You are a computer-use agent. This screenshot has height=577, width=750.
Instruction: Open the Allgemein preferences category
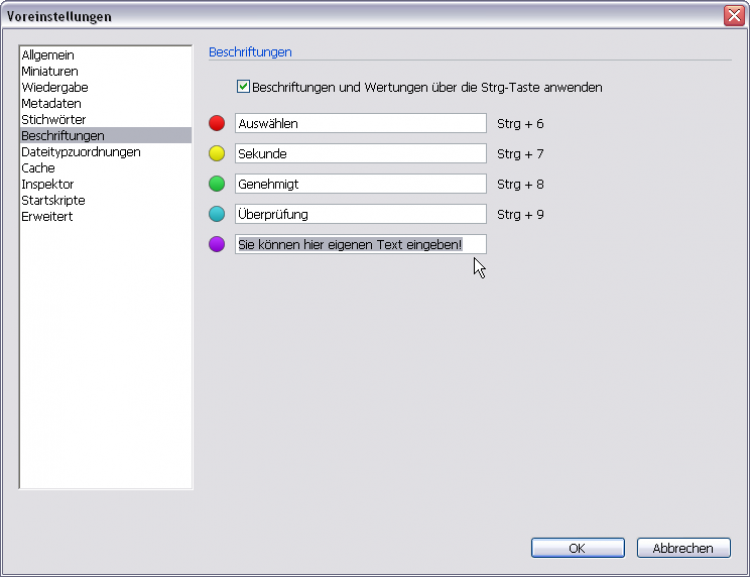(48, 55)
